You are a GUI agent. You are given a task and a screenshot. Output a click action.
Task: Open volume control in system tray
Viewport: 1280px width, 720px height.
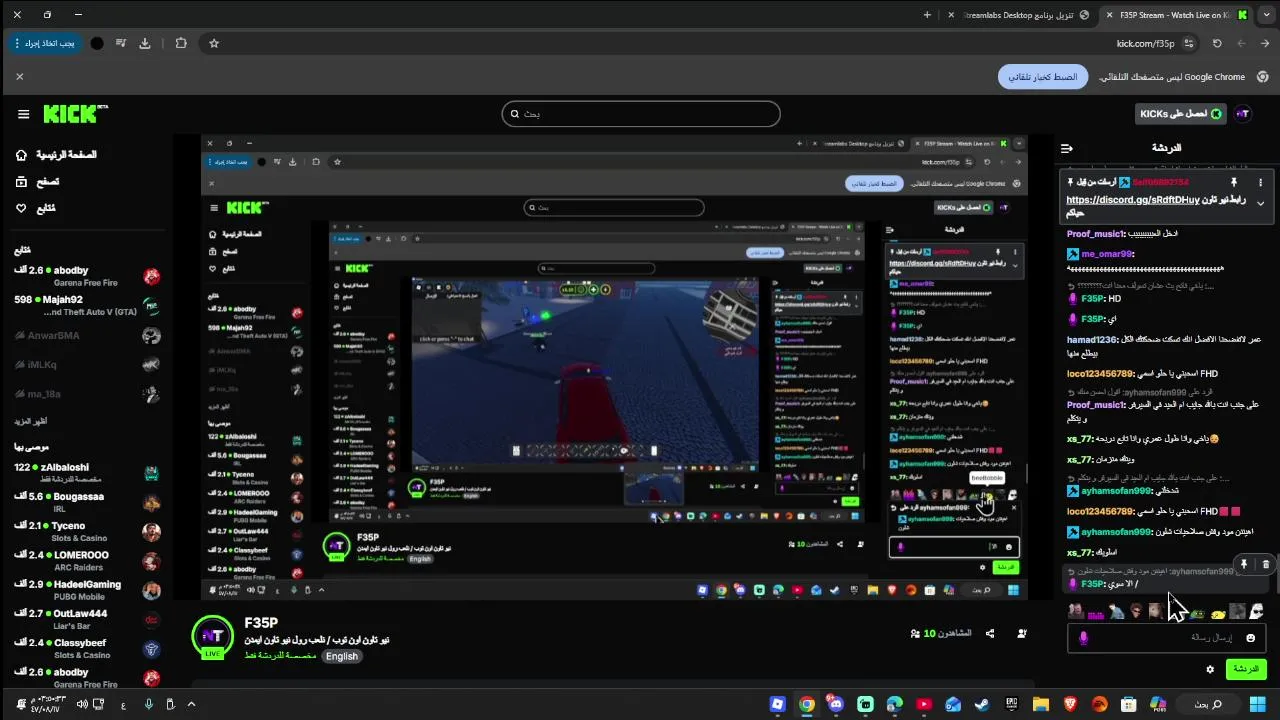pyautogui.click(x=82, y=704)
